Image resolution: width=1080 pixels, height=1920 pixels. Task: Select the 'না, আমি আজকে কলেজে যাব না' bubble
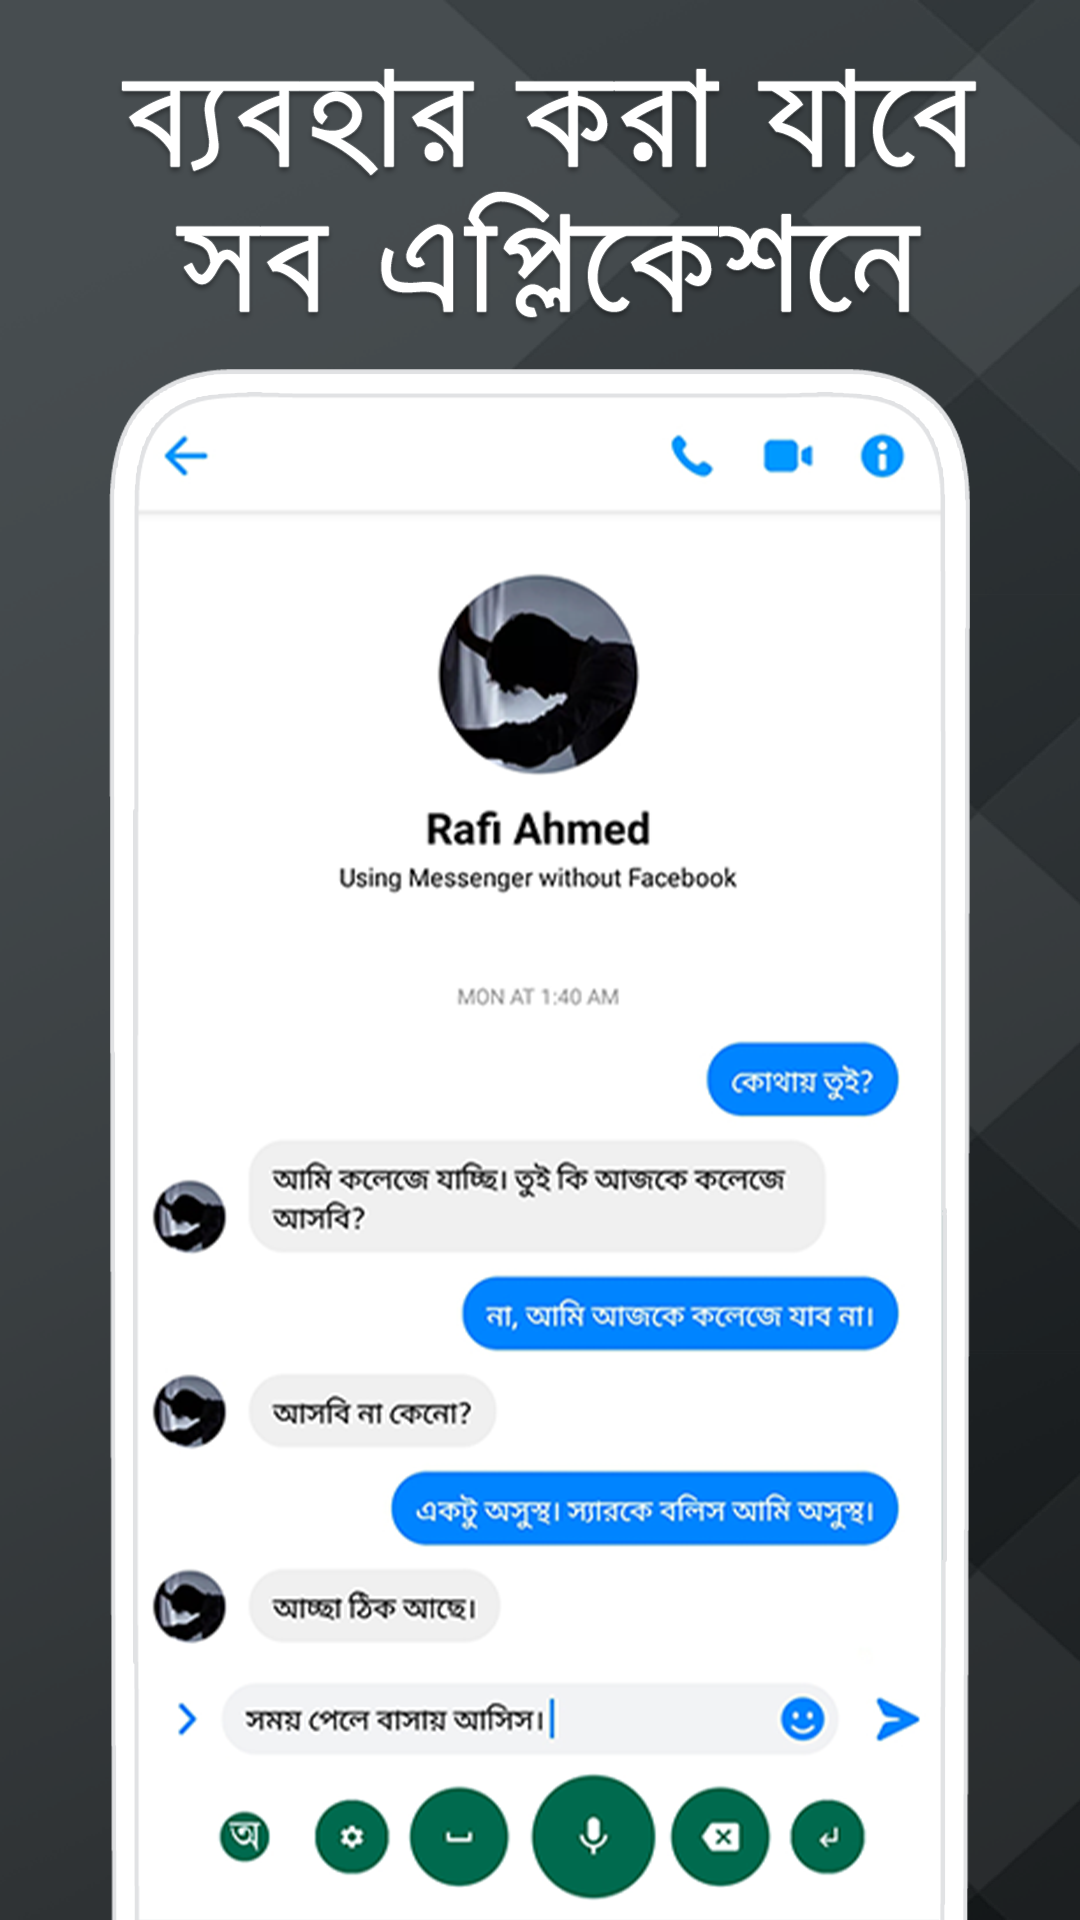click(x=680, y=1314)
